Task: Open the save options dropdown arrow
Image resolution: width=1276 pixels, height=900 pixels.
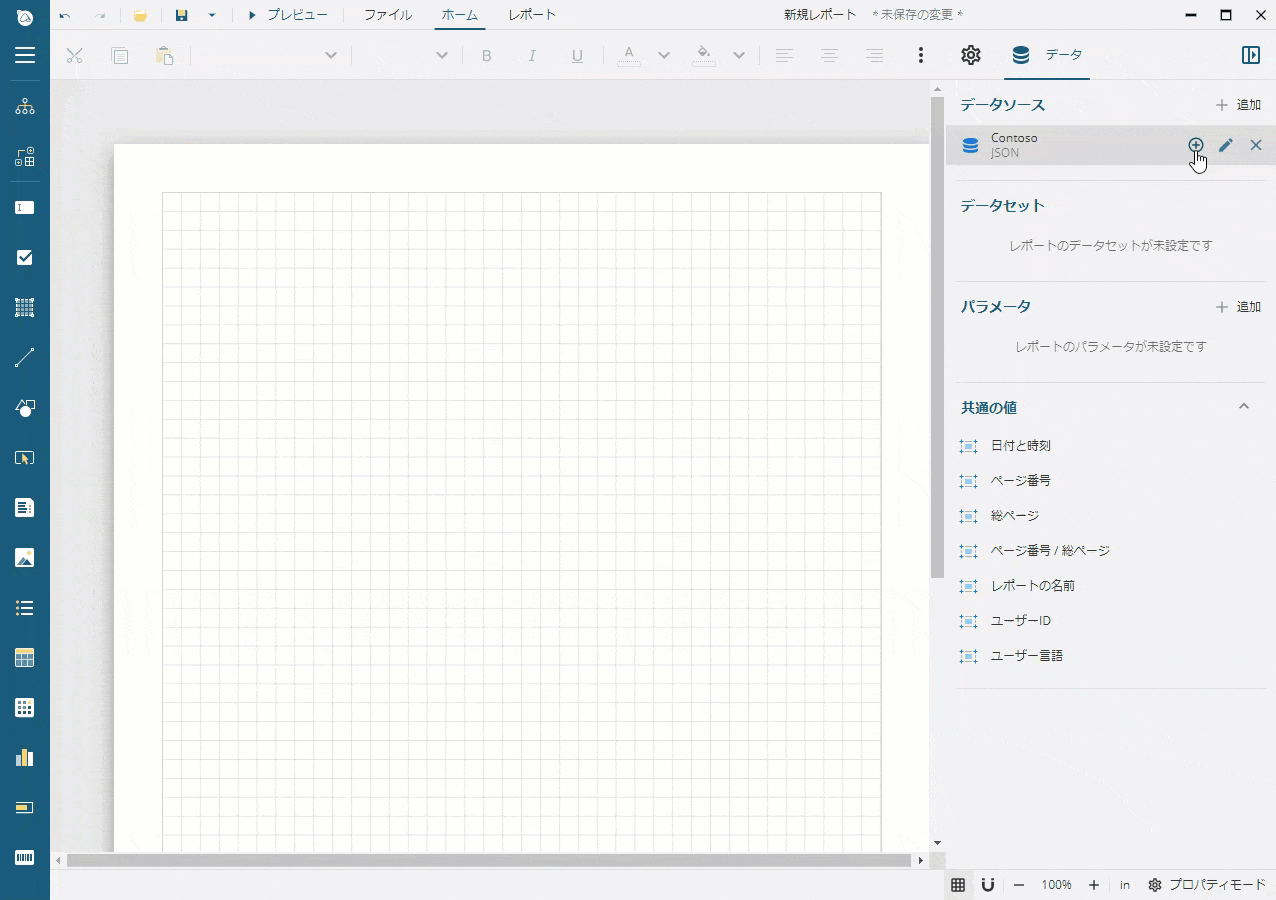Action: (212, 15)
